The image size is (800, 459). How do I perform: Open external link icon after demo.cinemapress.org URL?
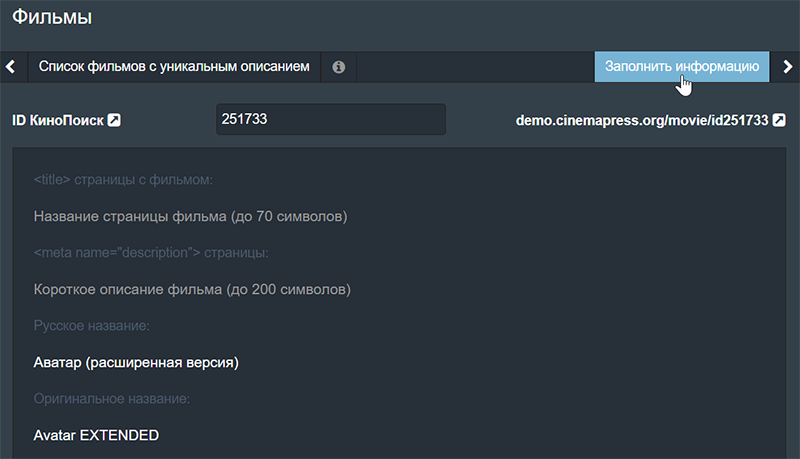[x=779, y=120]
